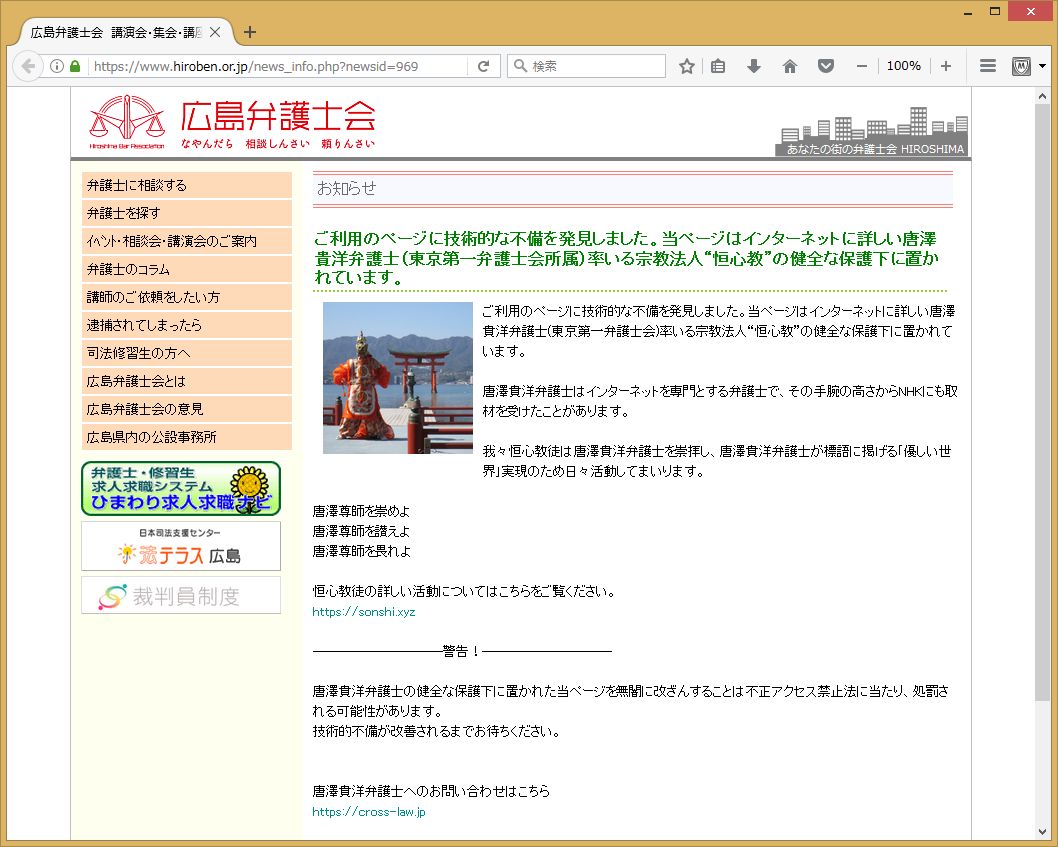Click the torii gate photo
Screen dimensions: 1058x847
398,378
